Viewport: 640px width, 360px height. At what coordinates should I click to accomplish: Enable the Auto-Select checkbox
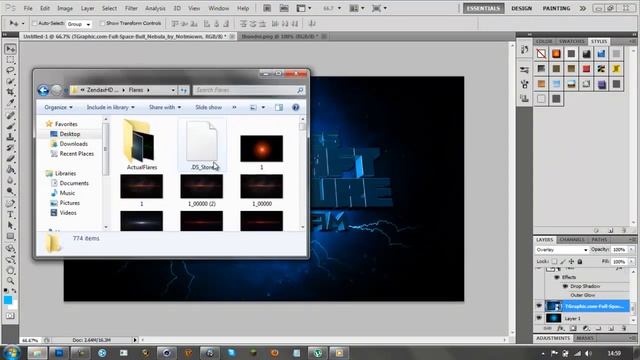(34, 23)
